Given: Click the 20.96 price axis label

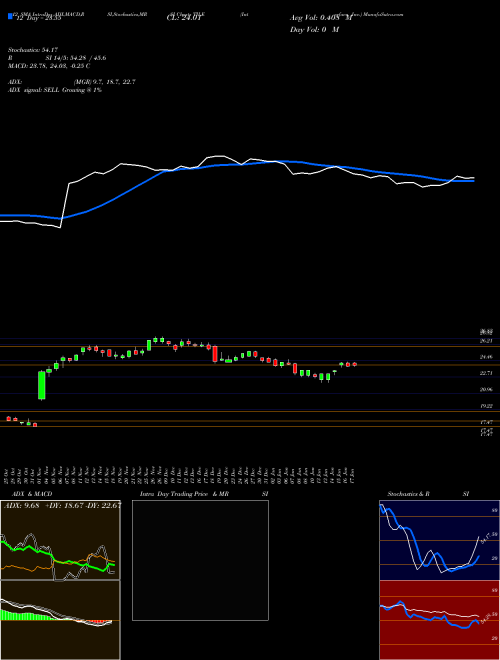Looking at the screenshot, I should 486,389.
